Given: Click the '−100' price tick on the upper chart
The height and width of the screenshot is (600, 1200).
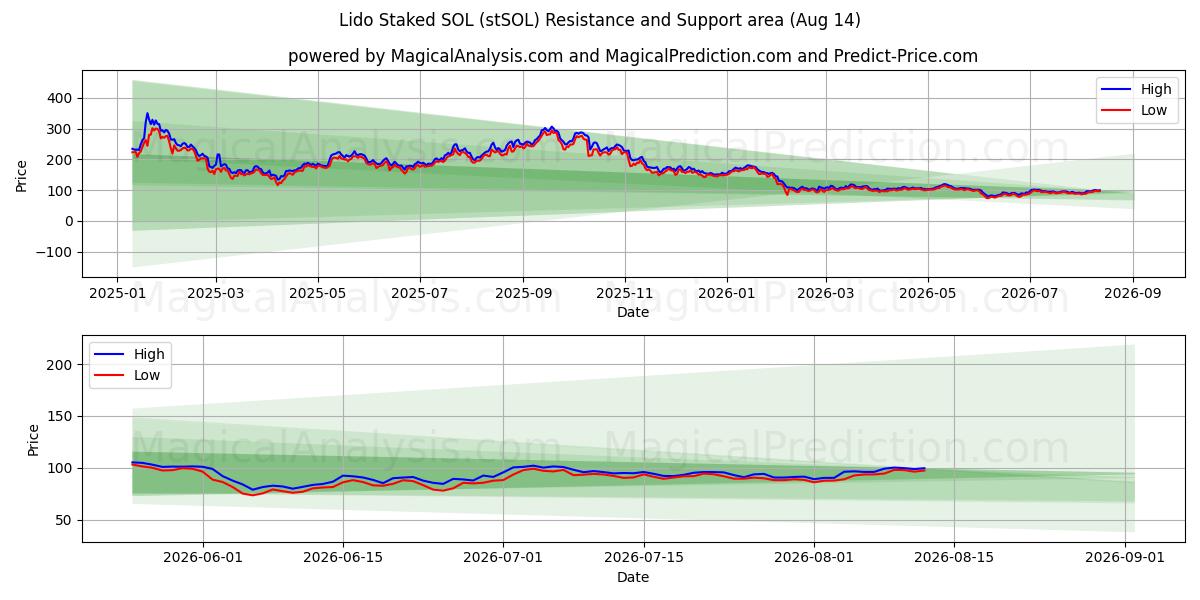Looking at the screenshot, I should click(x=55, y=253).
